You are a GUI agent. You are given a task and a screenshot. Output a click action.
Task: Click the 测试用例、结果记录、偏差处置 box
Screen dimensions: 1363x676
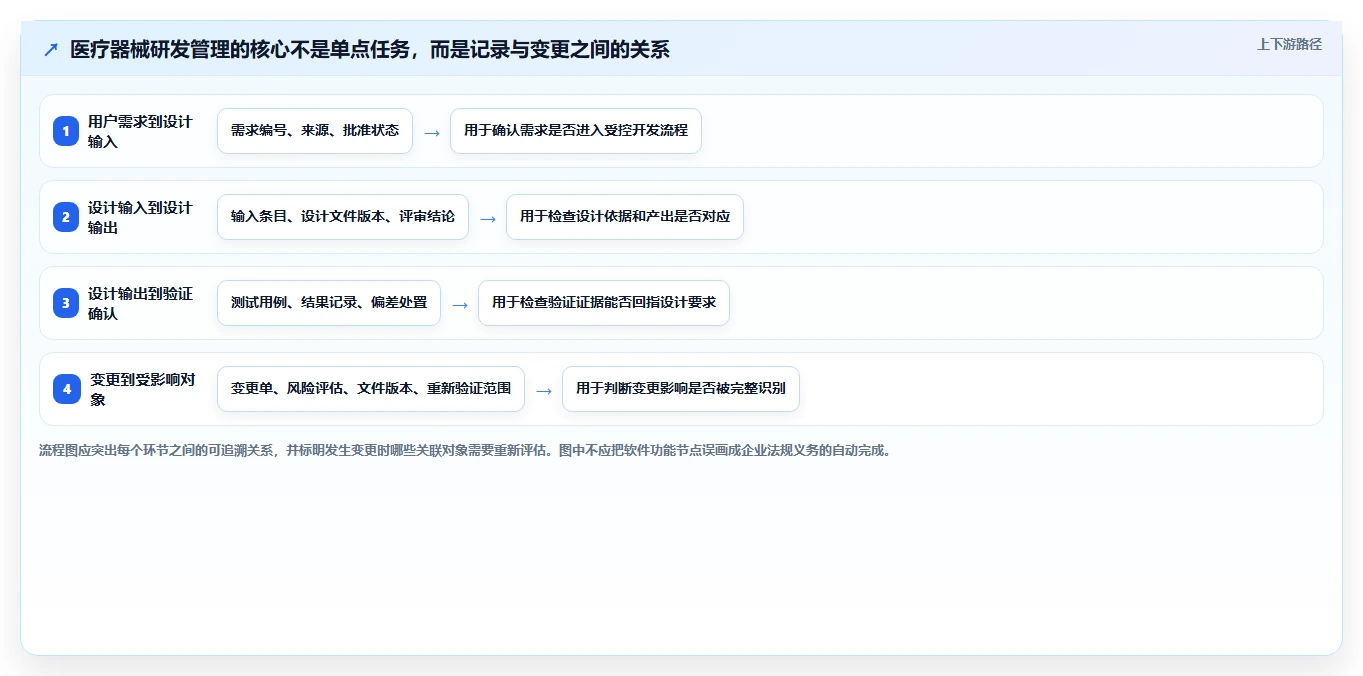click(x=329, y=303)
